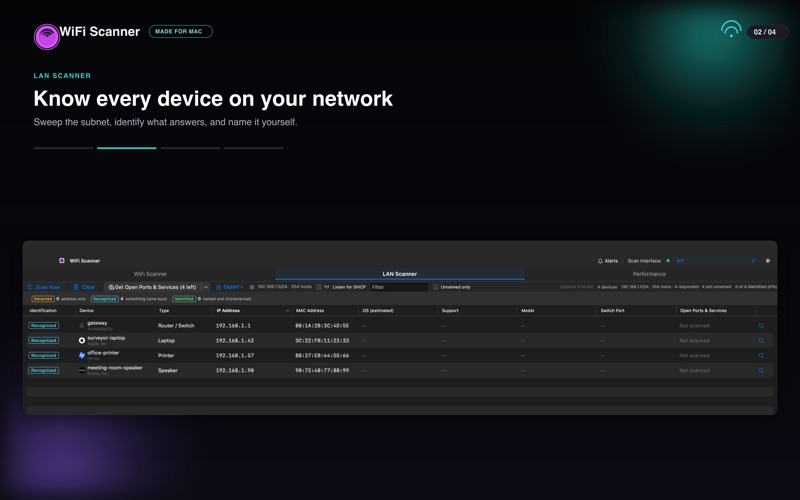This screenshot has width=800, height=500.
Task: Click magnifier icon in gateway row
Action: pyautogui.click(x=761, y=326)
